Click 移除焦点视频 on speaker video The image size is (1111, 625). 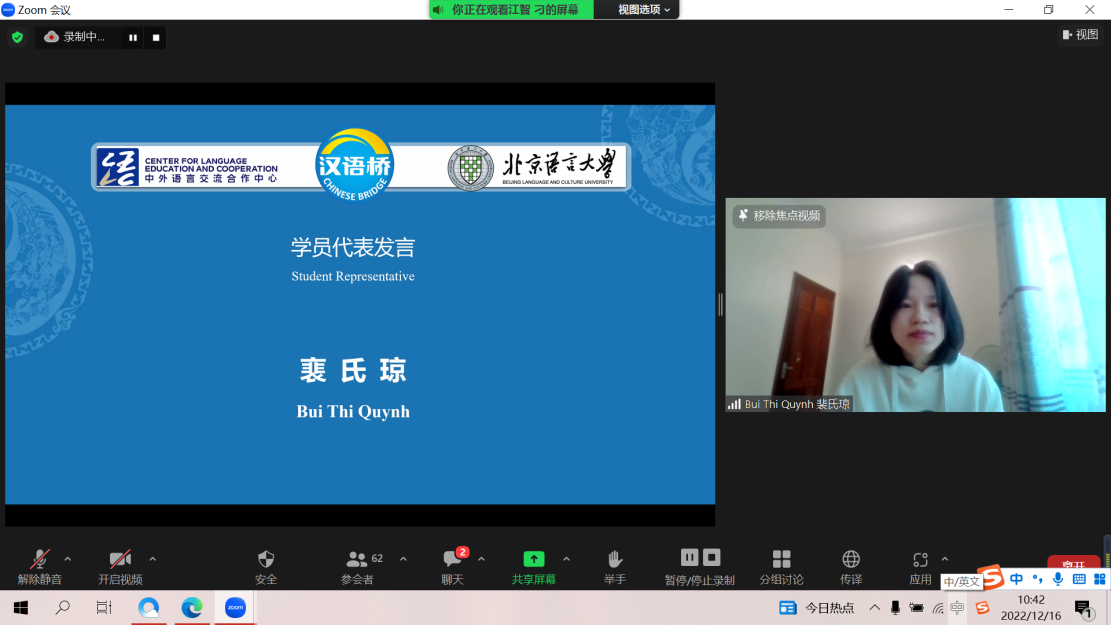779,215
